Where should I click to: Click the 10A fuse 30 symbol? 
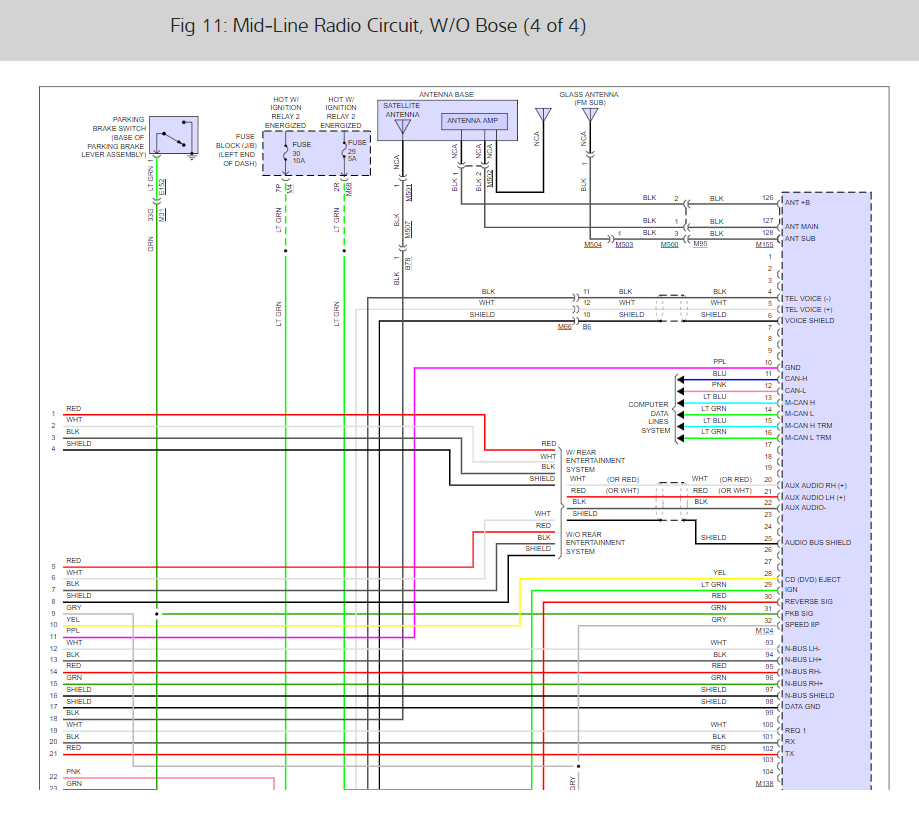point(286,152)
